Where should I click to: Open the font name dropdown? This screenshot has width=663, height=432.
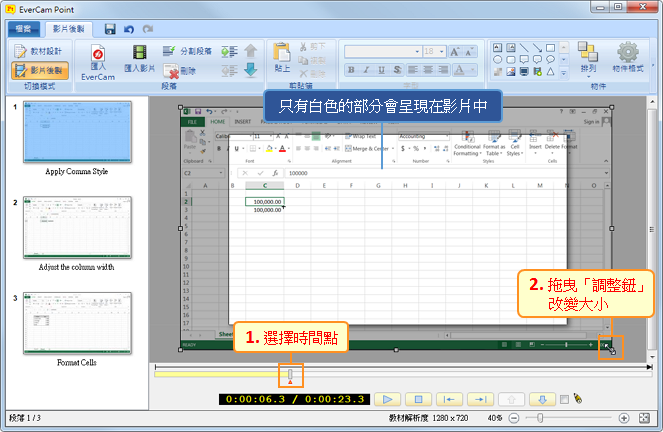(380, 51)
